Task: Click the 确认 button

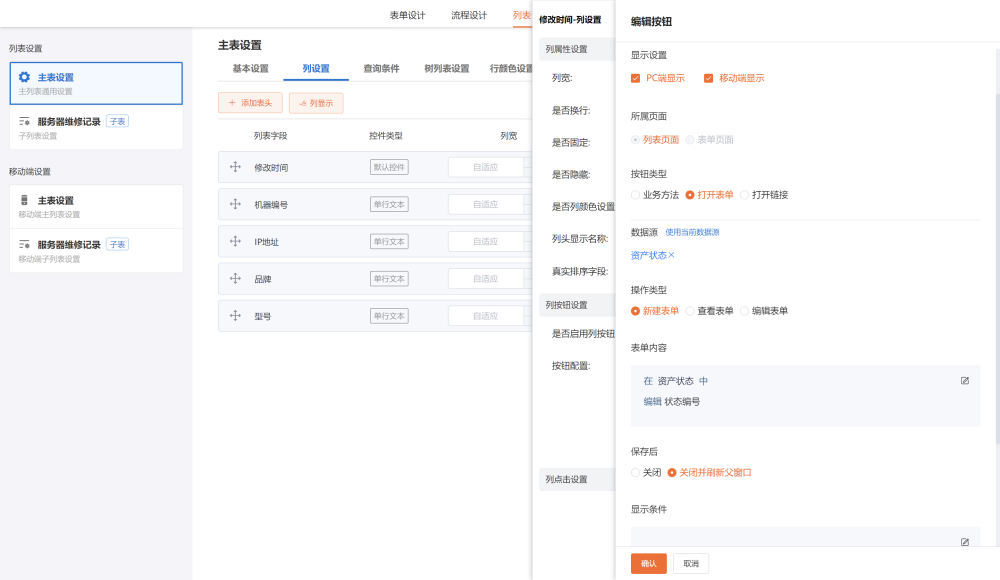Action: (x=648, y=563)
